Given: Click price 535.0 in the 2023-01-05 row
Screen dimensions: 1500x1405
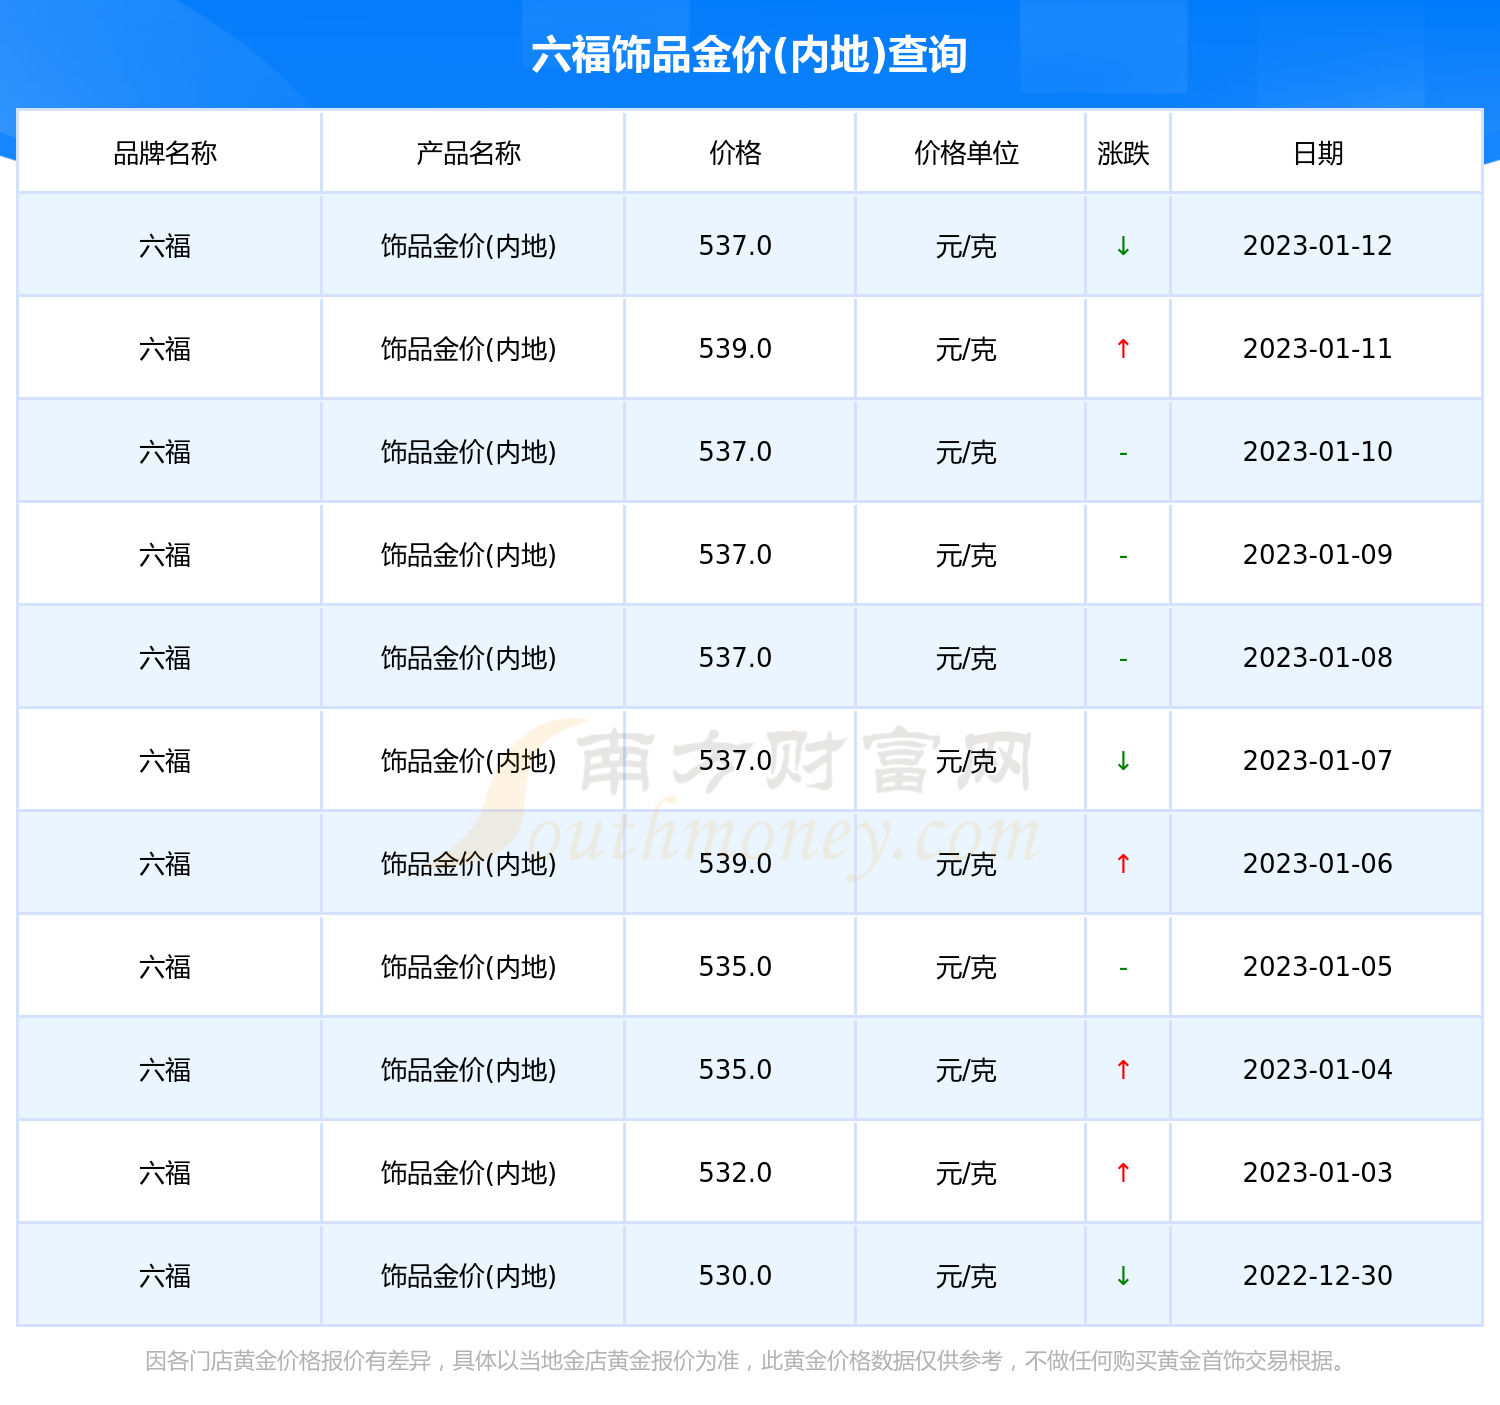Looking at the screenshot, I should tap(735, 967).
